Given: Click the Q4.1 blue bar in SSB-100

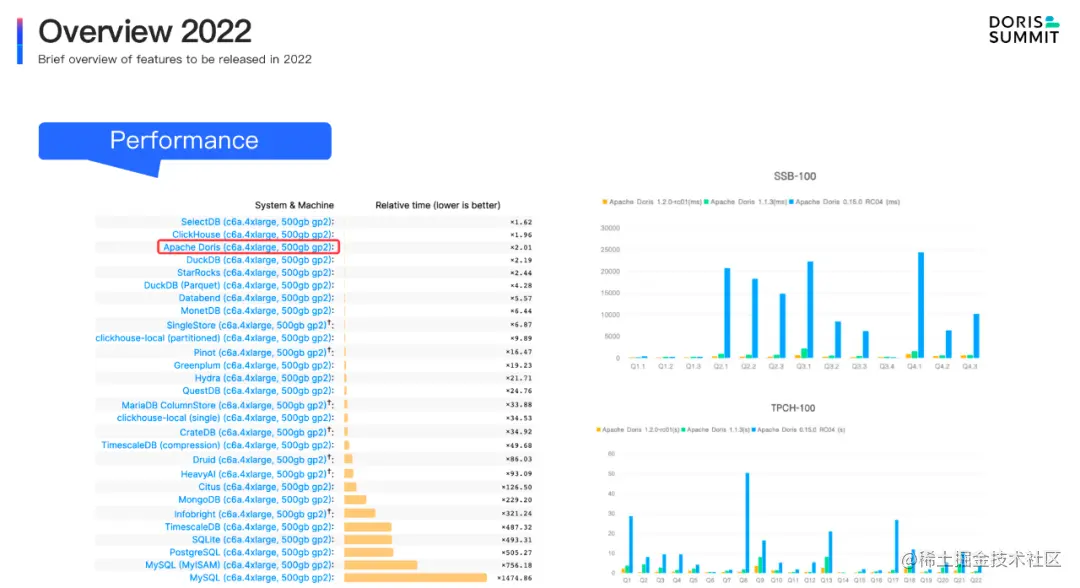Looking at the screenshot, I should (921, 305).
